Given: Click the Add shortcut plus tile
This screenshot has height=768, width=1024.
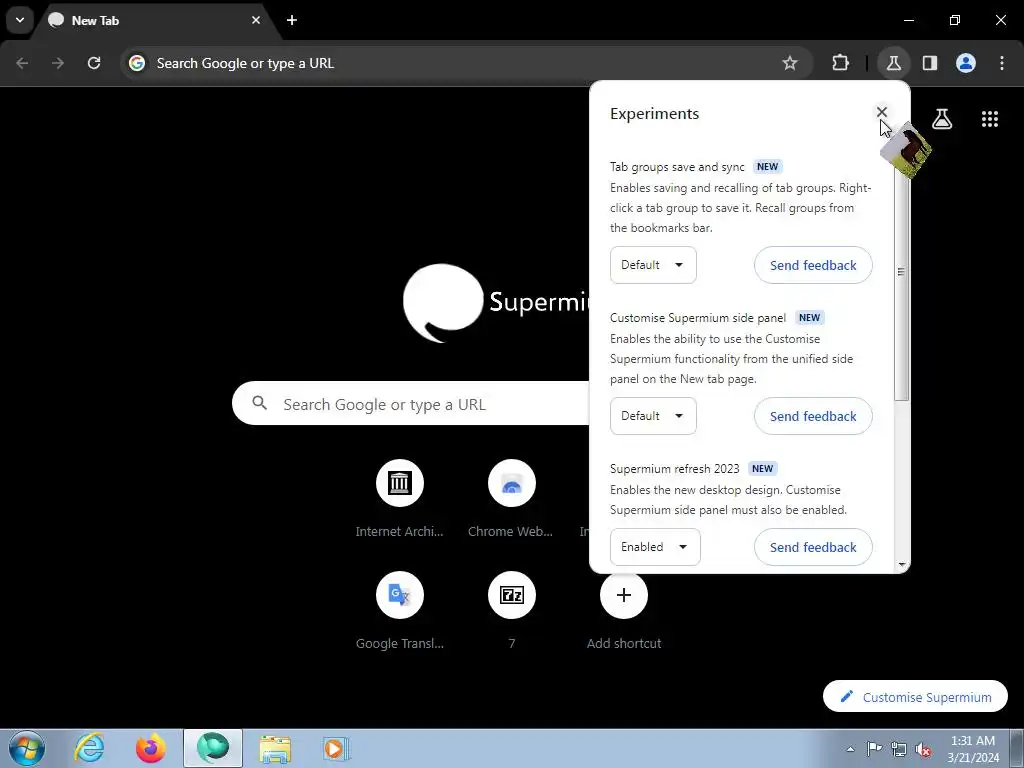Looking at the screenshot, I should pyautogui.click(x=624, y=595).
